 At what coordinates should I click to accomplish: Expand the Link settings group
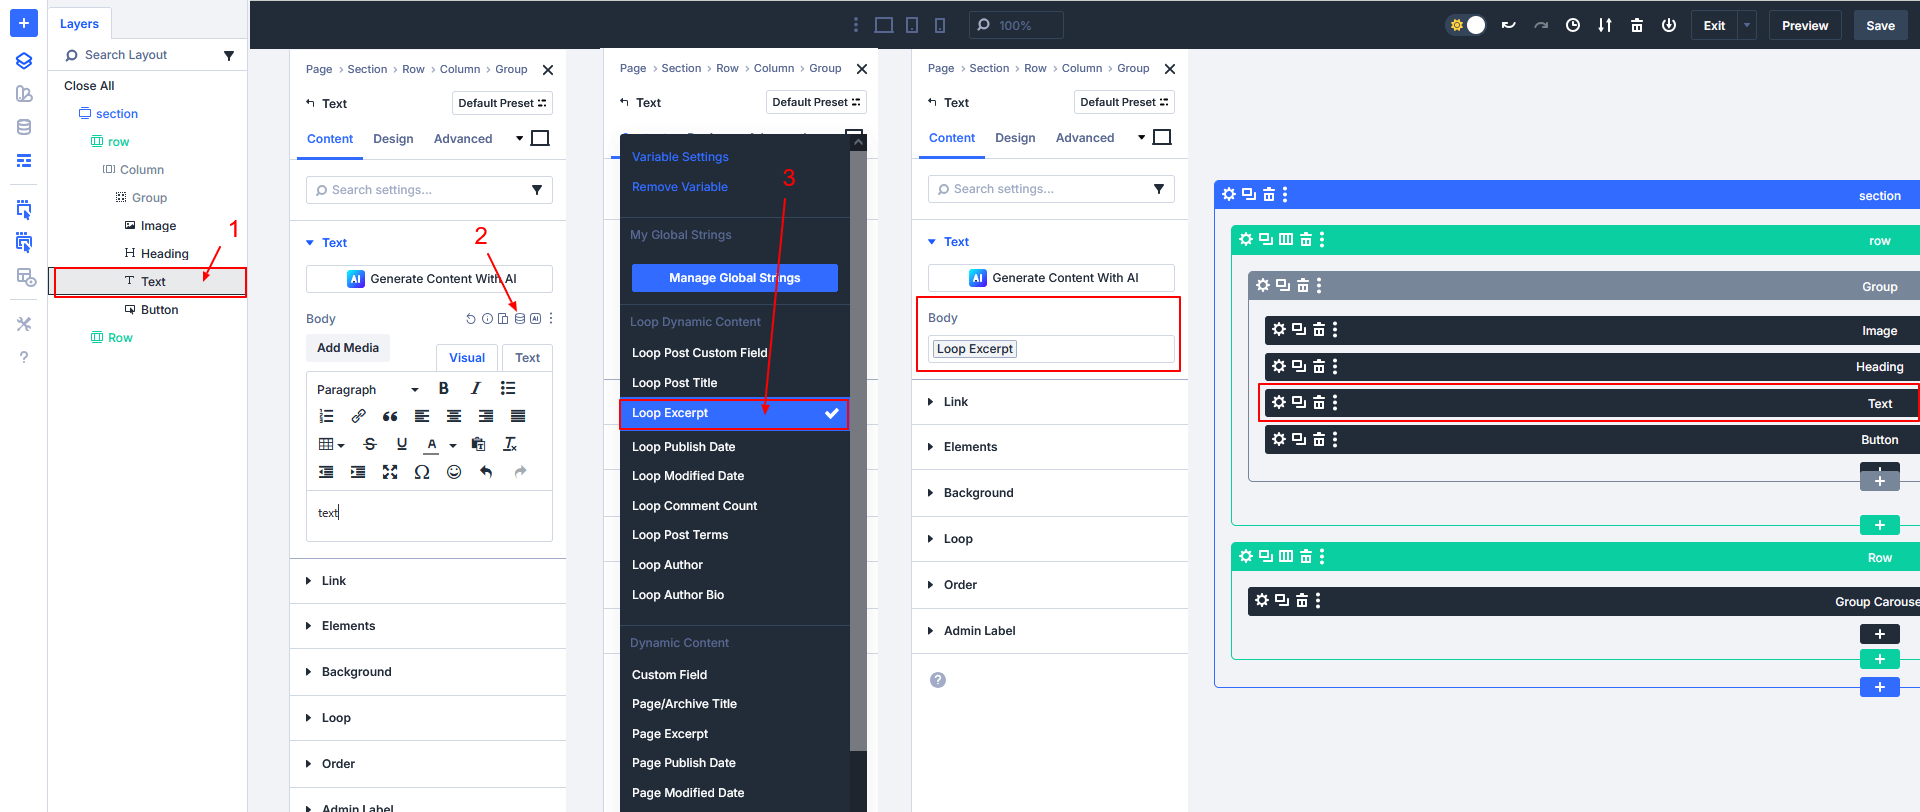click(334, 581)
